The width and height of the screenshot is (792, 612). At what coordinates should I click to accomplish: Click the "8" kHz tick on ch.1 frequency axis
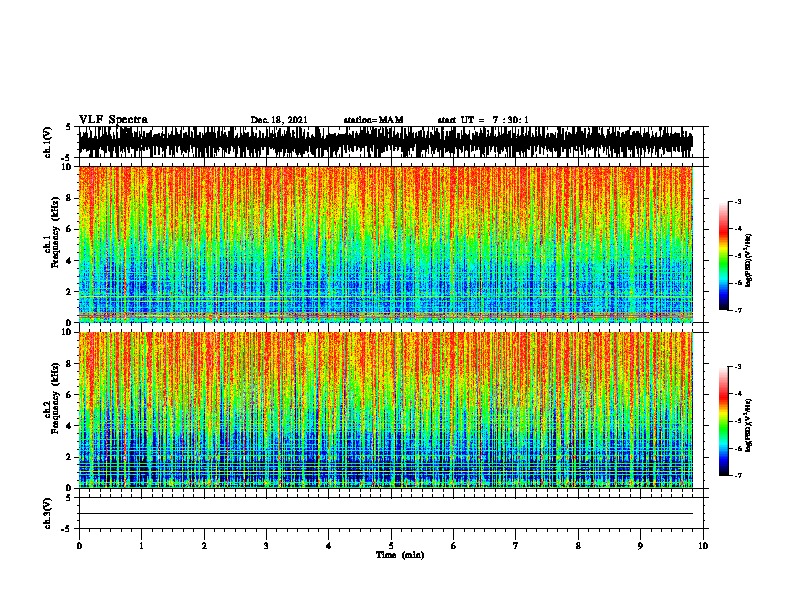click(70, 198)
